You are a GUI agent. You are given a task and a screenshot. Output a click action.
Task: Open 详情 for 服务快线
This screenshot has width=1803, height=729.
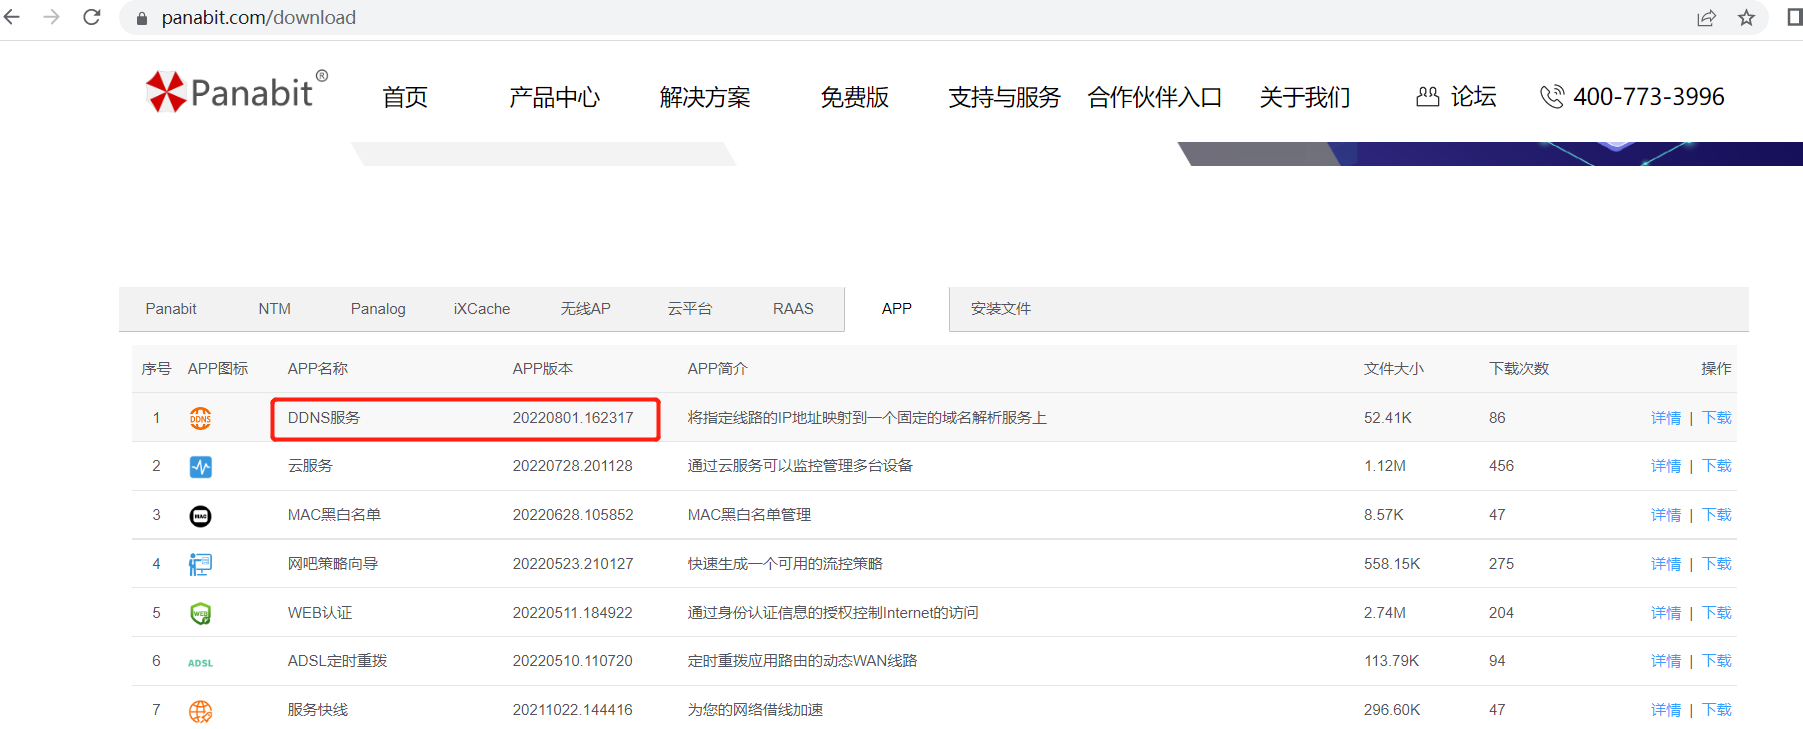(x=1666, y=710)
